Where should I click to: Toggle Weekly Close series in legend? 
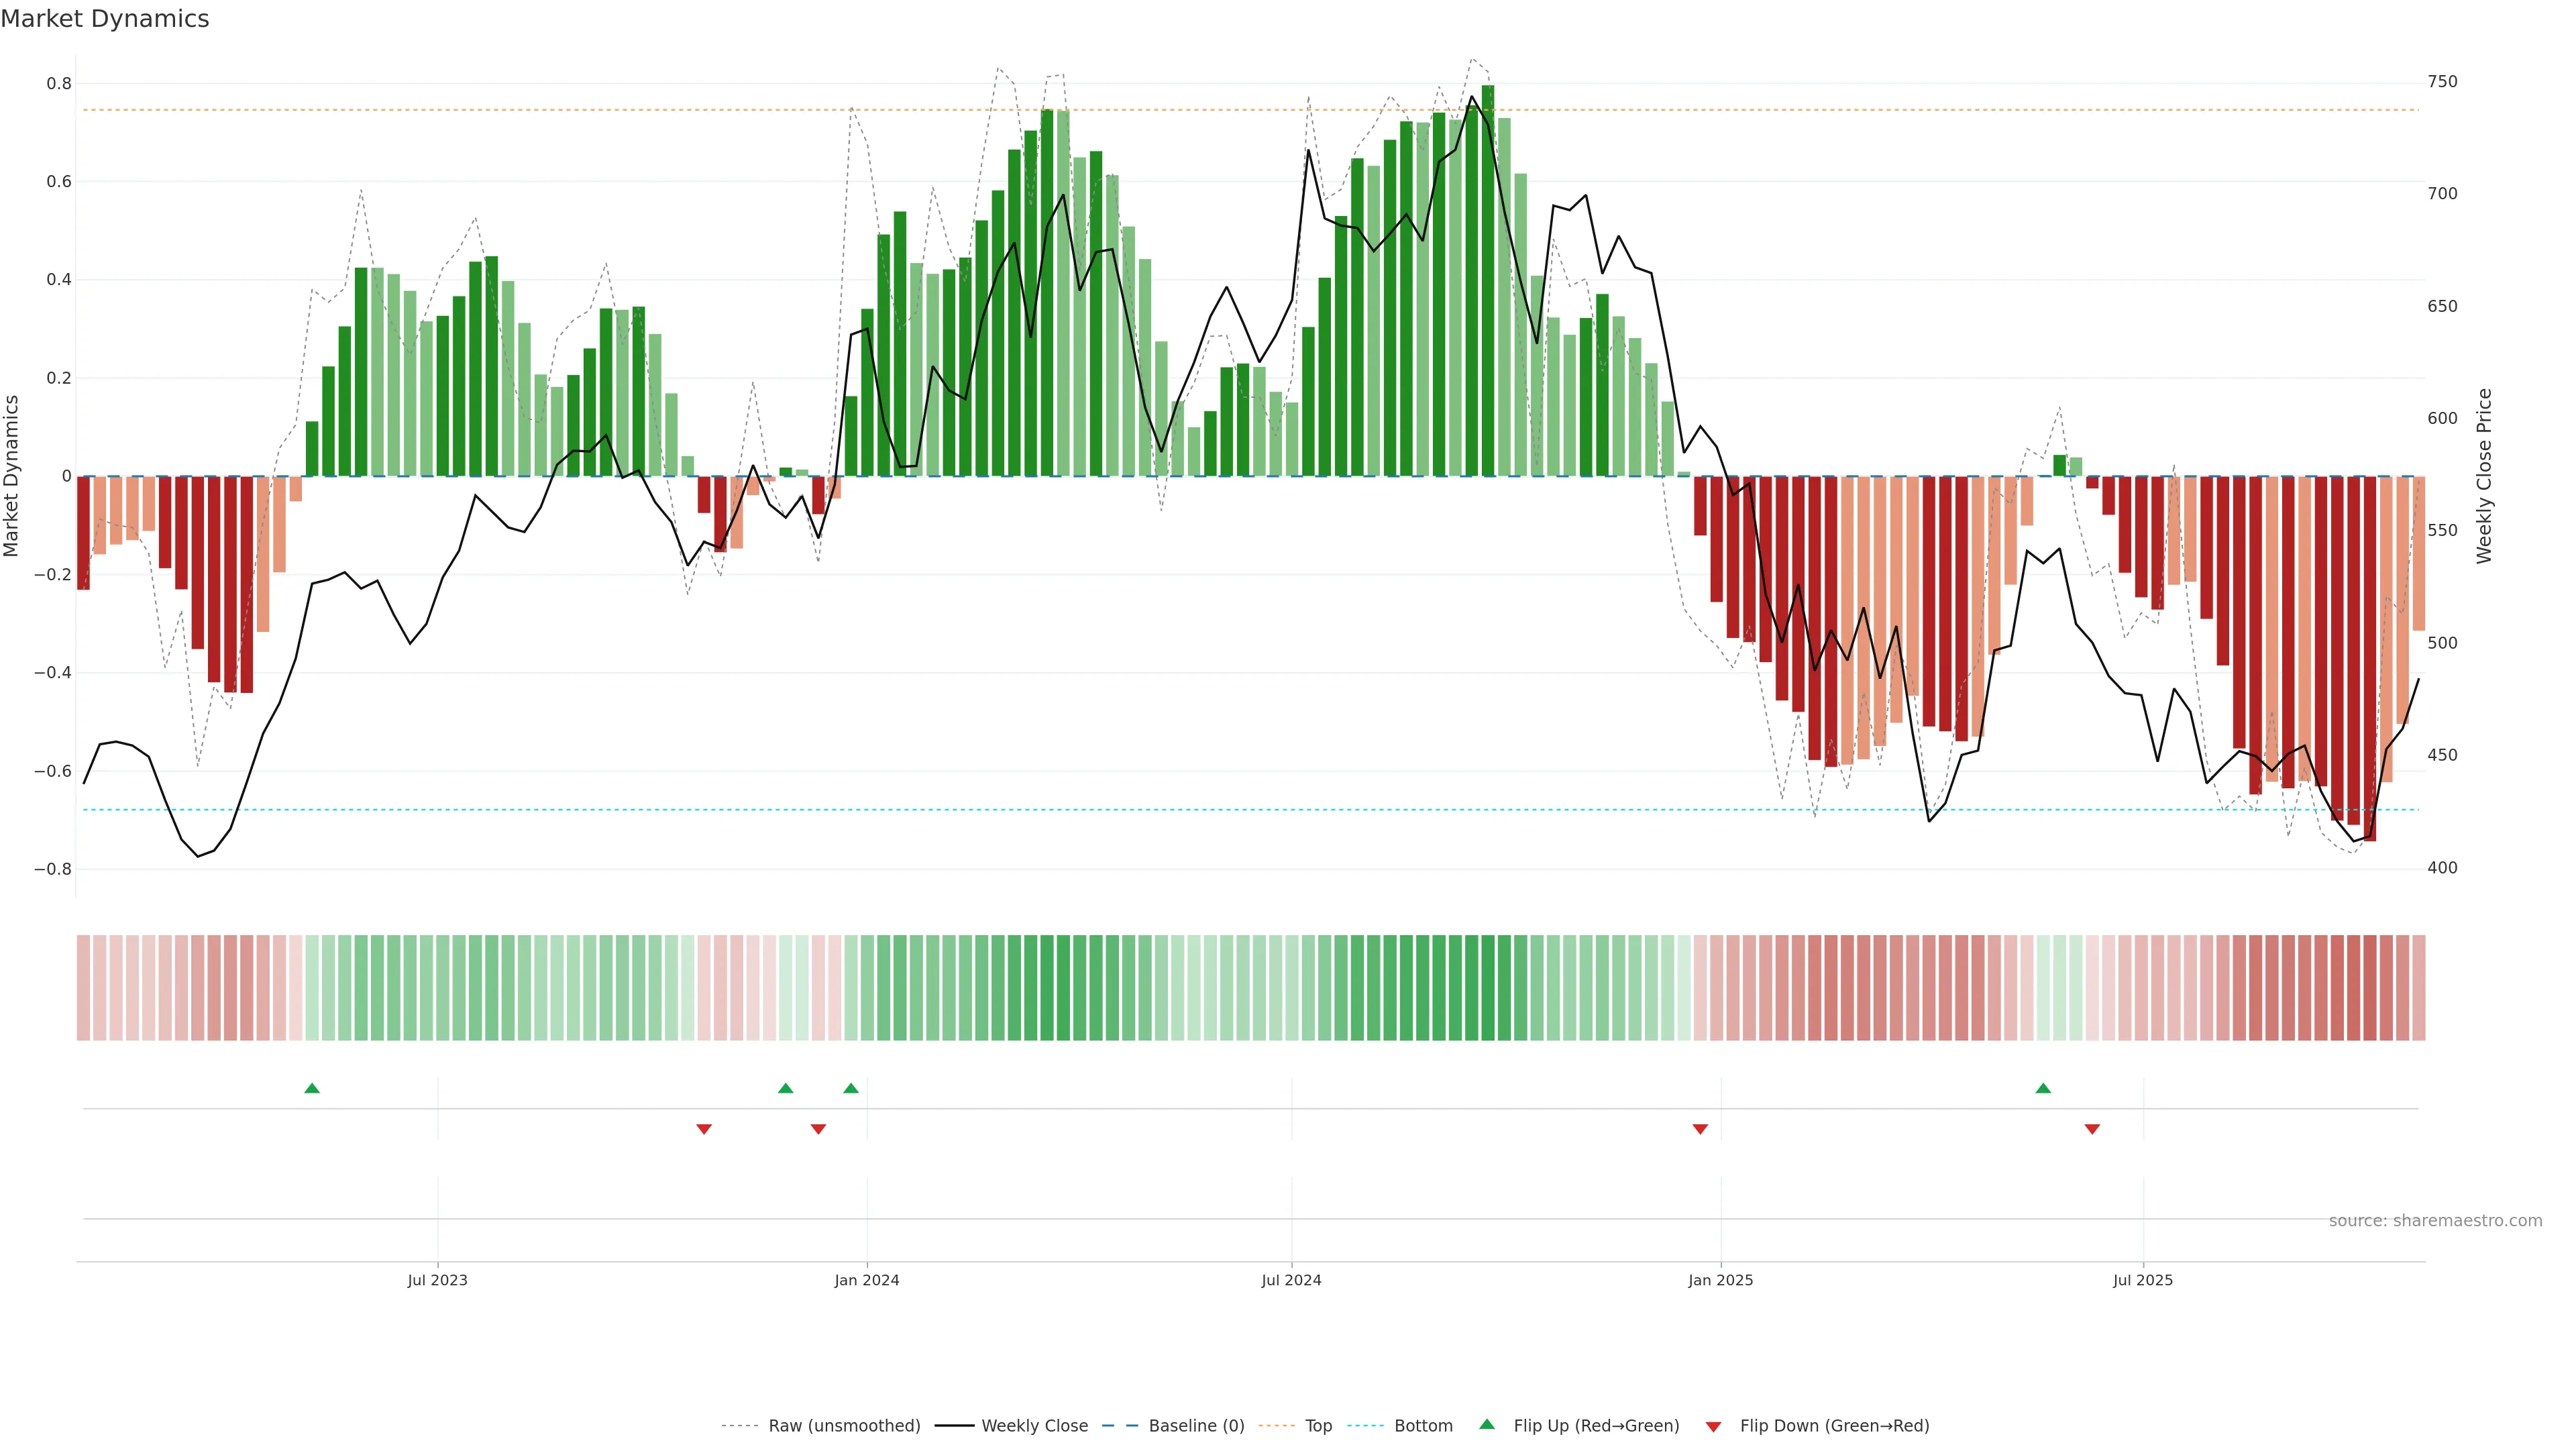[x=1034, y=1426]
